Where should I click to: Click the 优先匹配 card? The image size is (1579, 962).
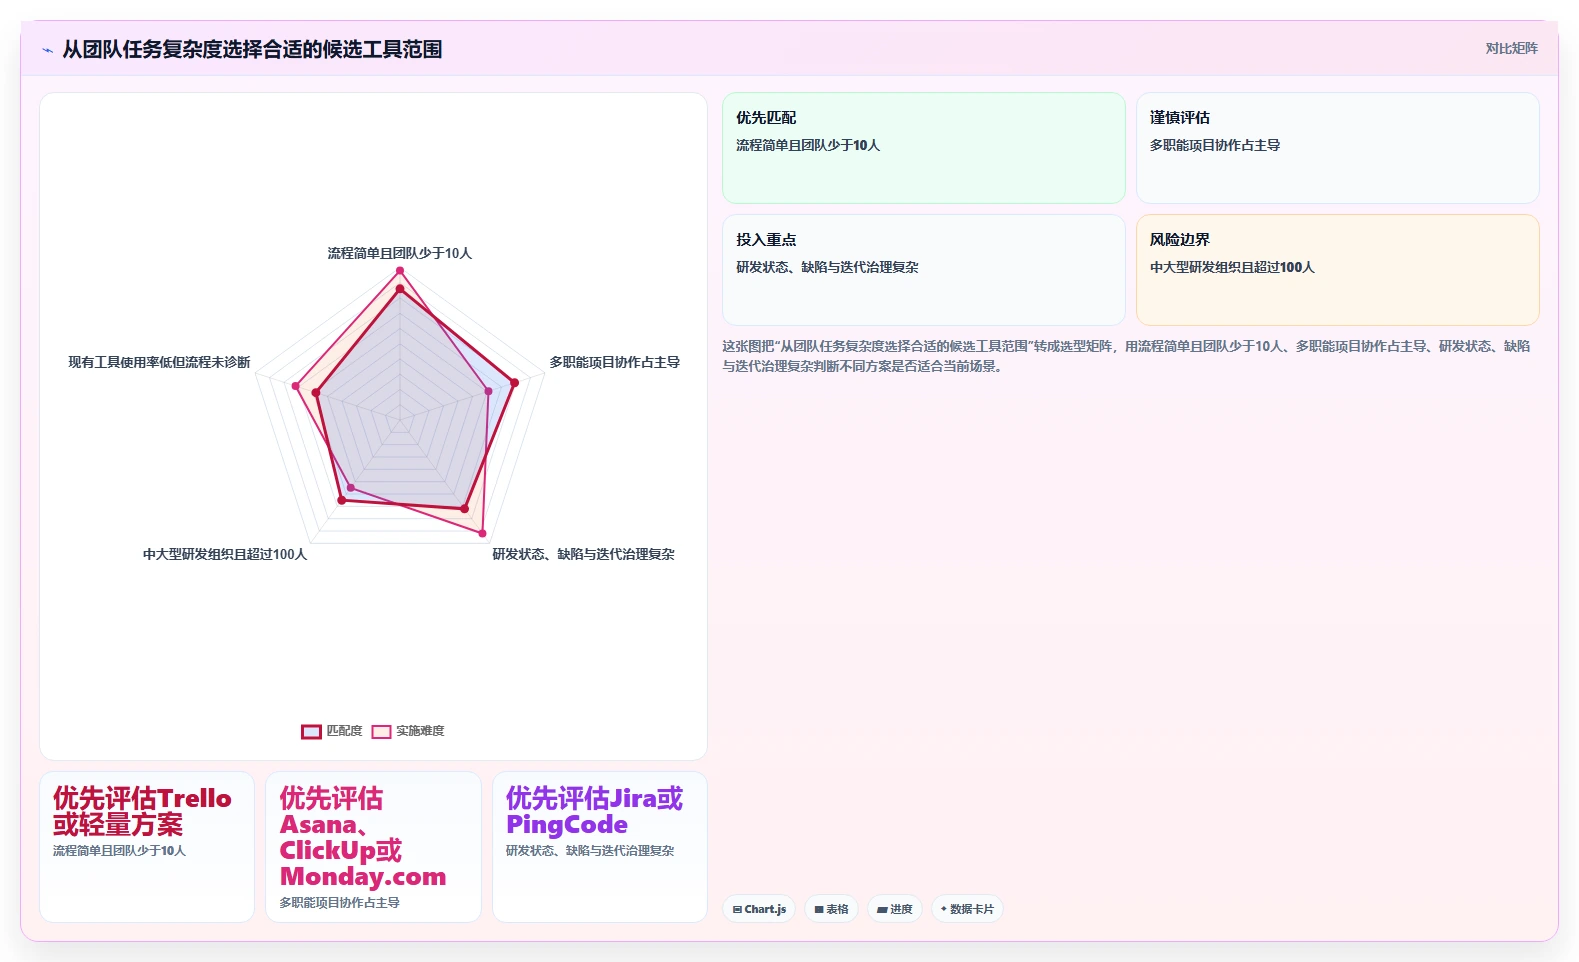tap(924, 148)
